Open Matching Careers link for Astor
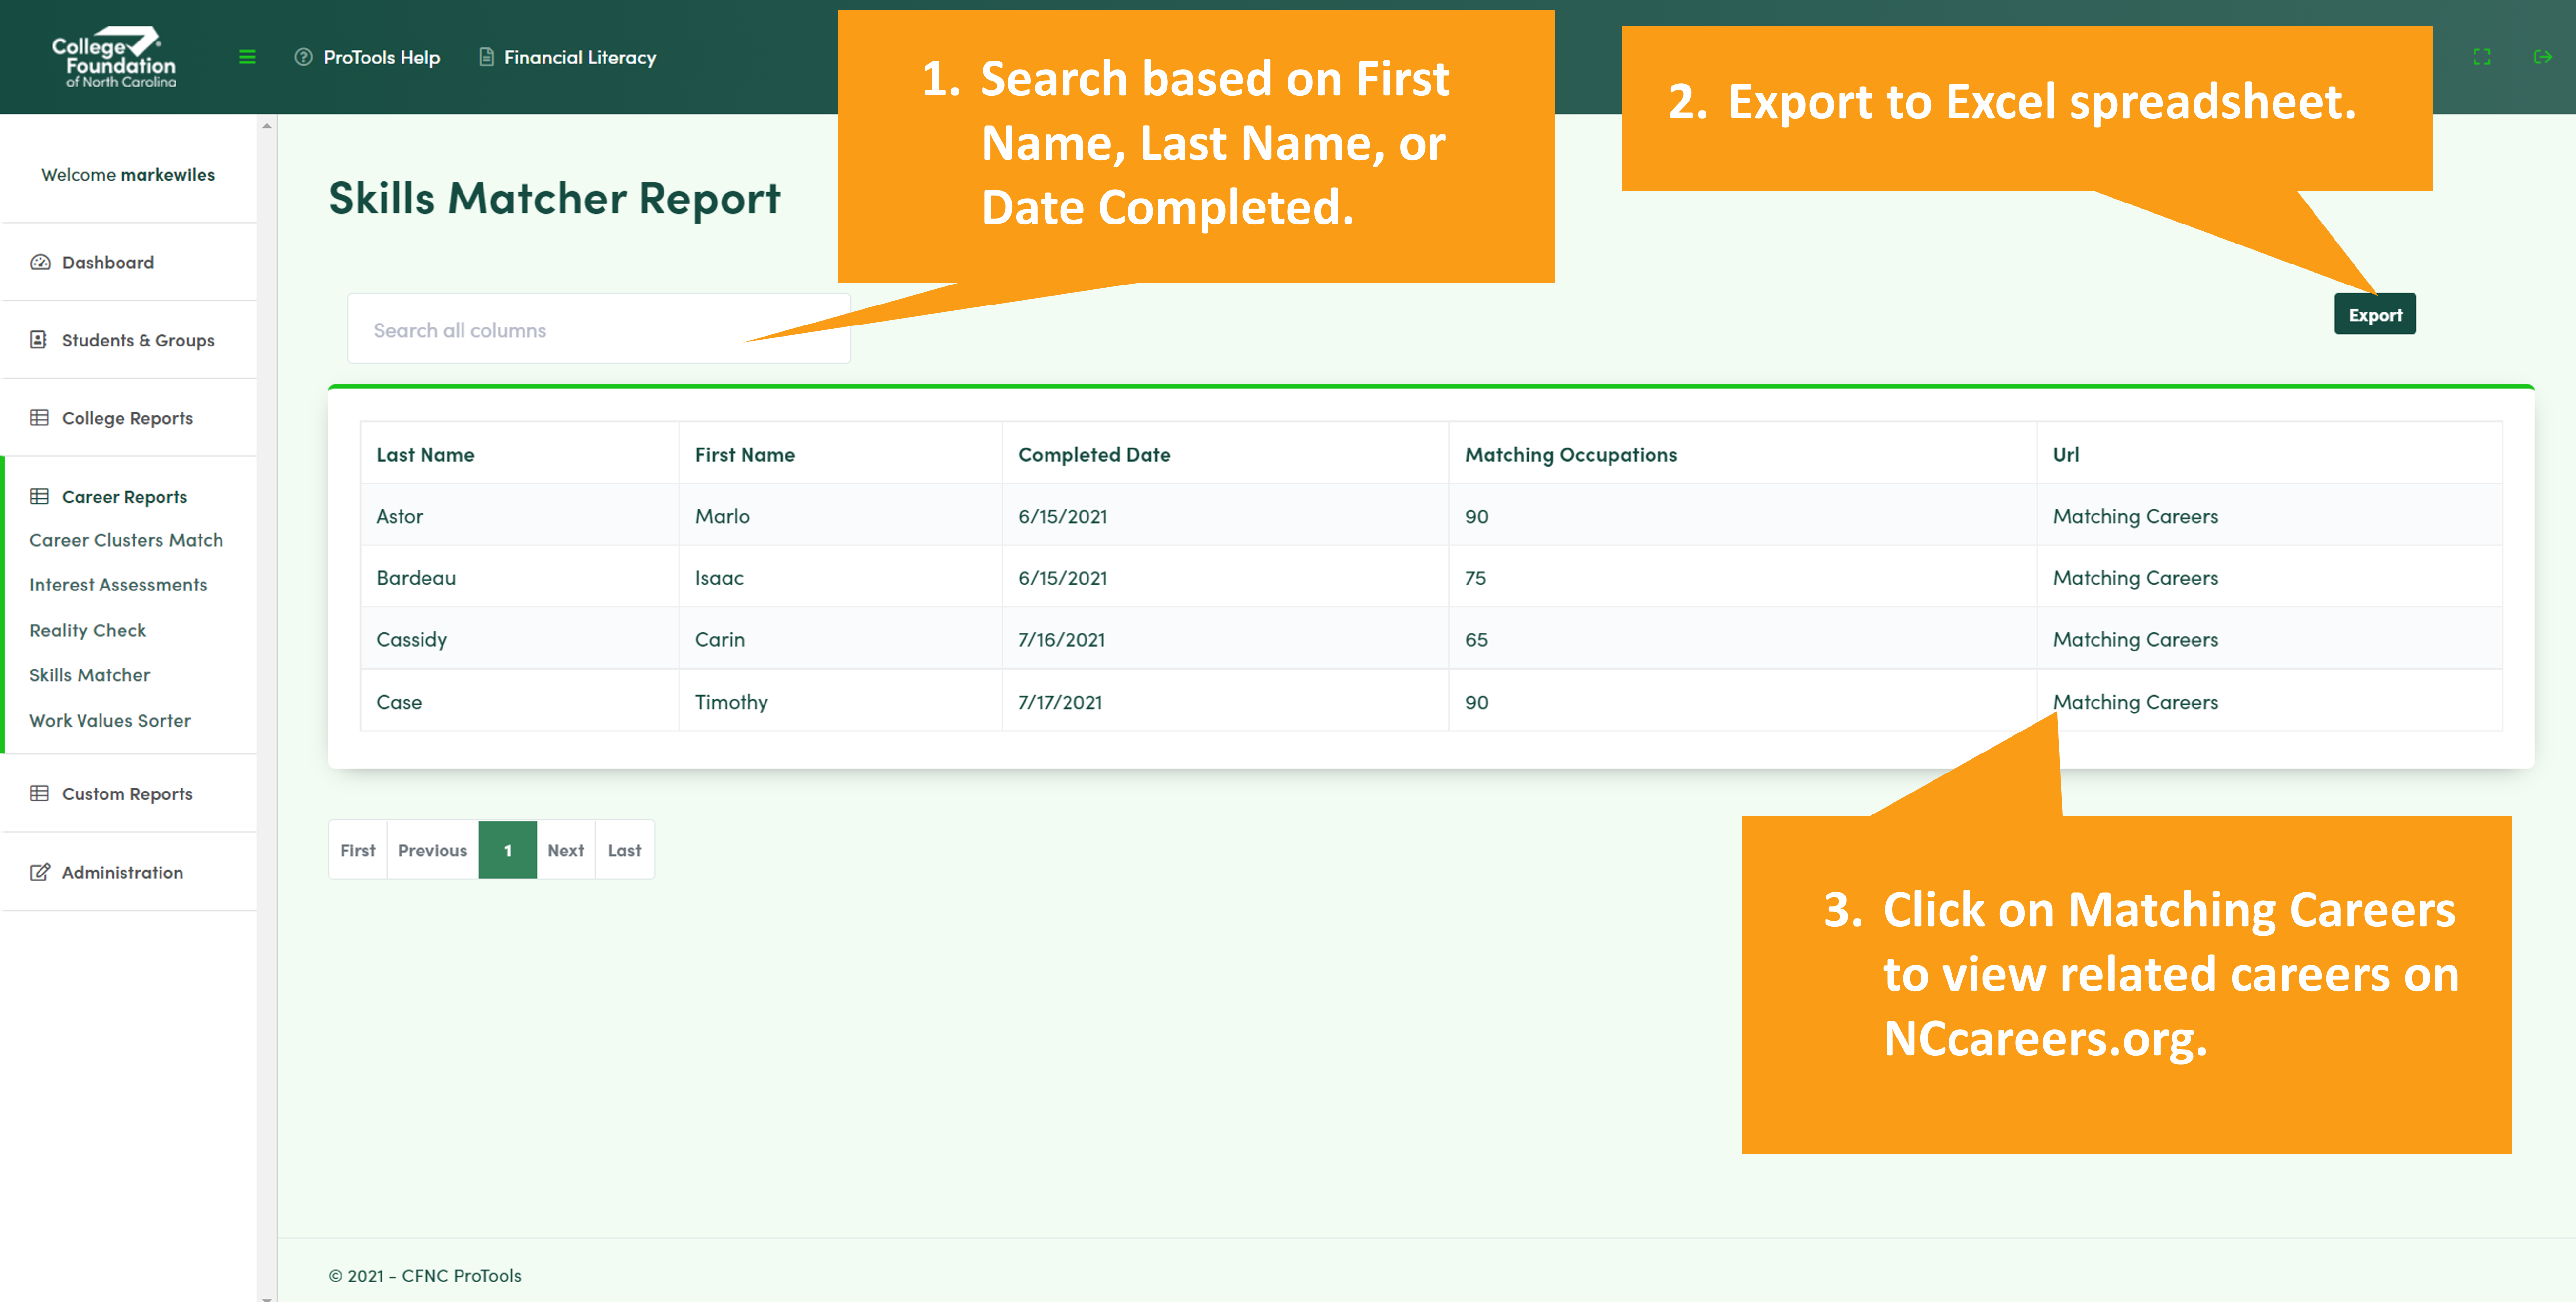This screenshot has height=1302, width=2576. [2135, 517]
